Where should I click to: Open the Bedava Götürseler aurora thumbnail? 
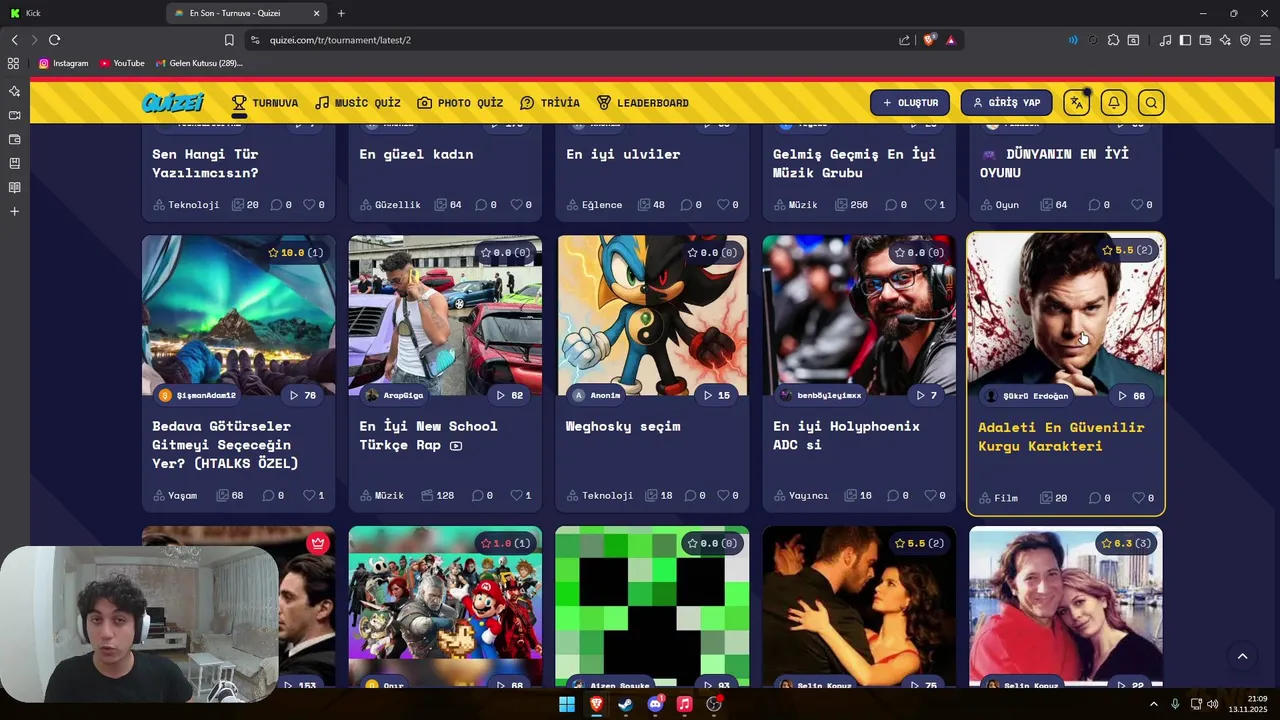pyautogui.click(x=238, y=315)
